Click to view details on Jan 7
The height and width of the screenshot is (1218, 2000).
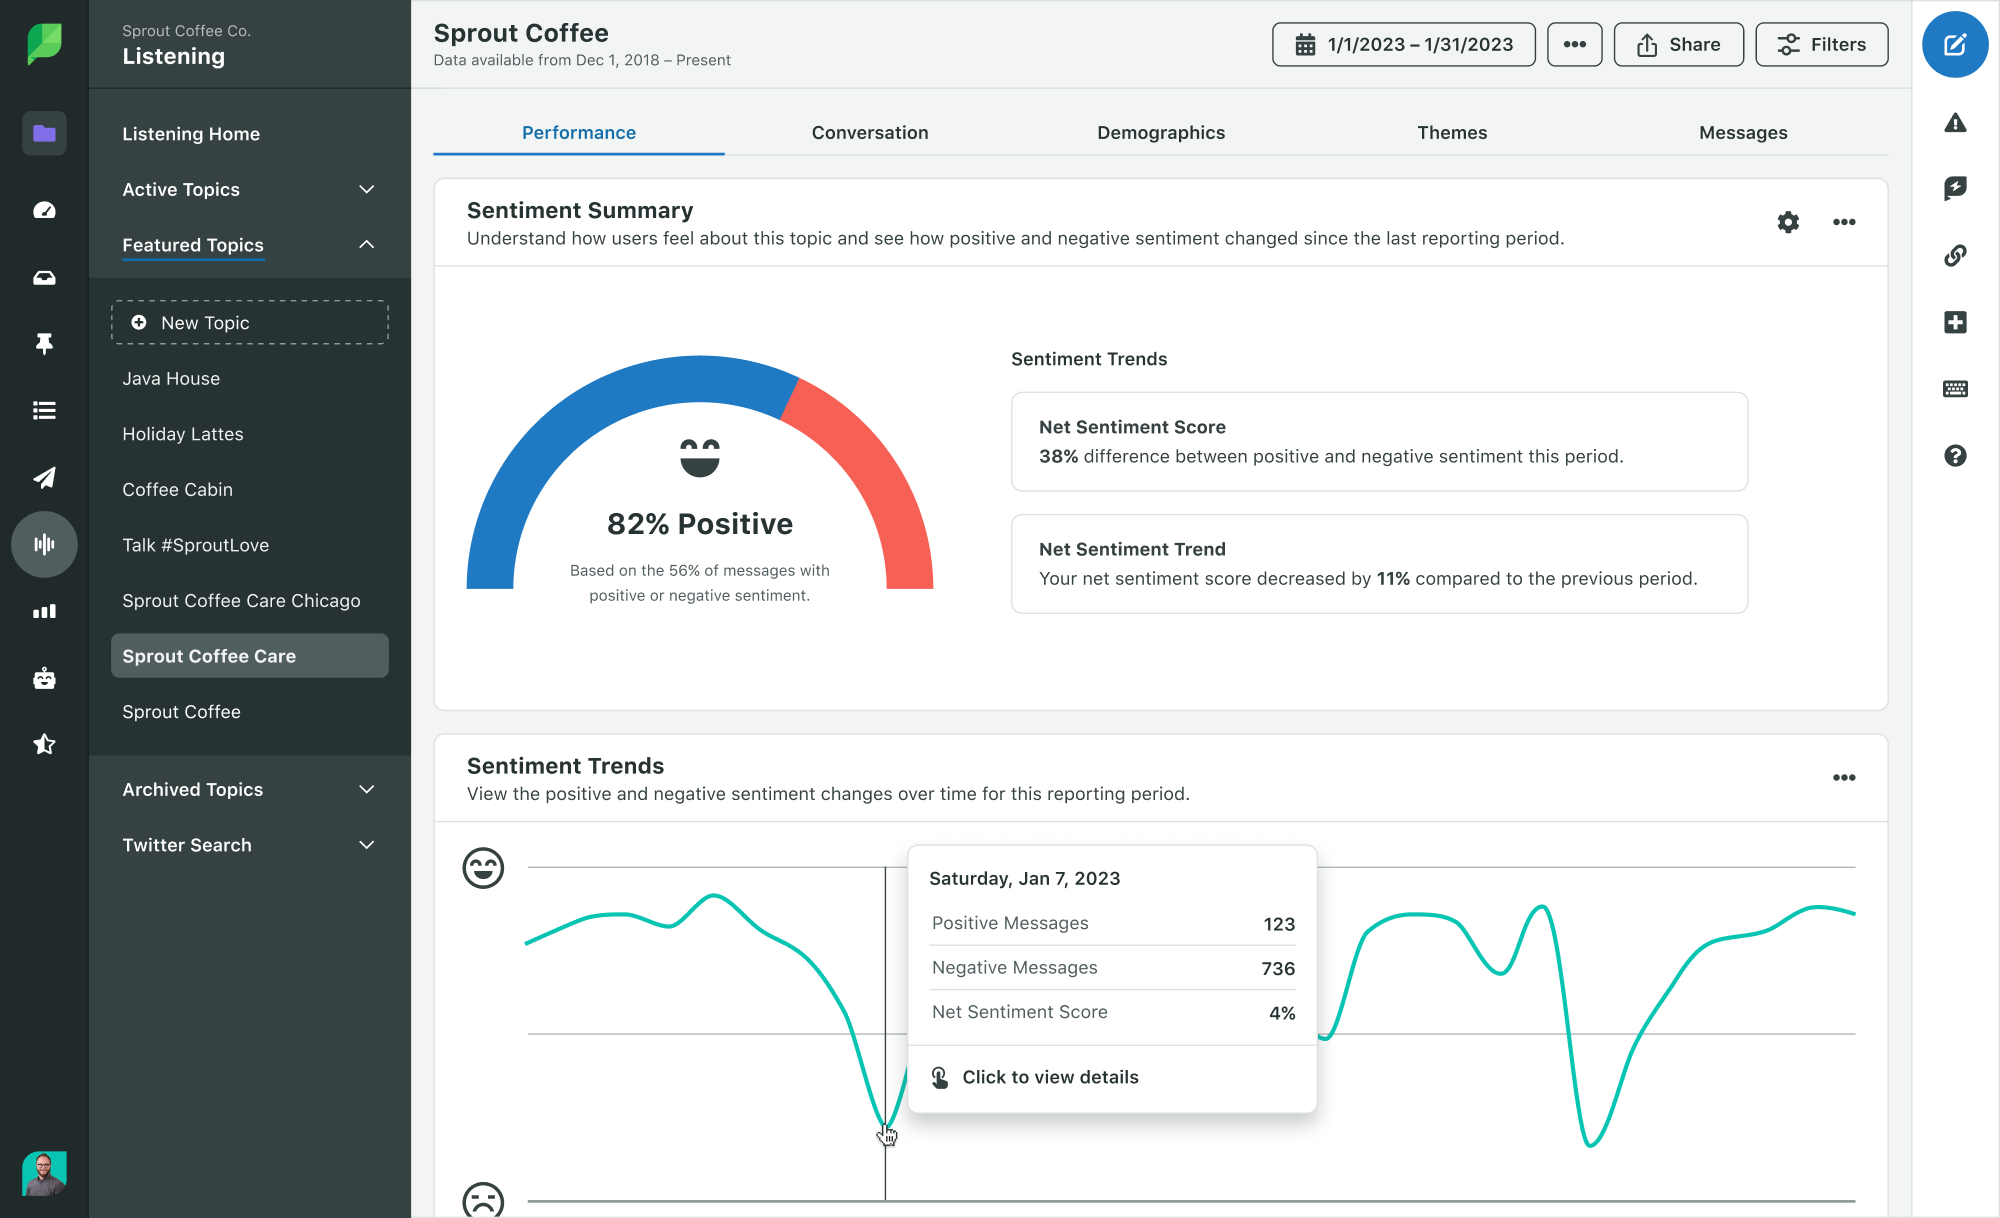pyautogui.click(x=1049, y=1077)
